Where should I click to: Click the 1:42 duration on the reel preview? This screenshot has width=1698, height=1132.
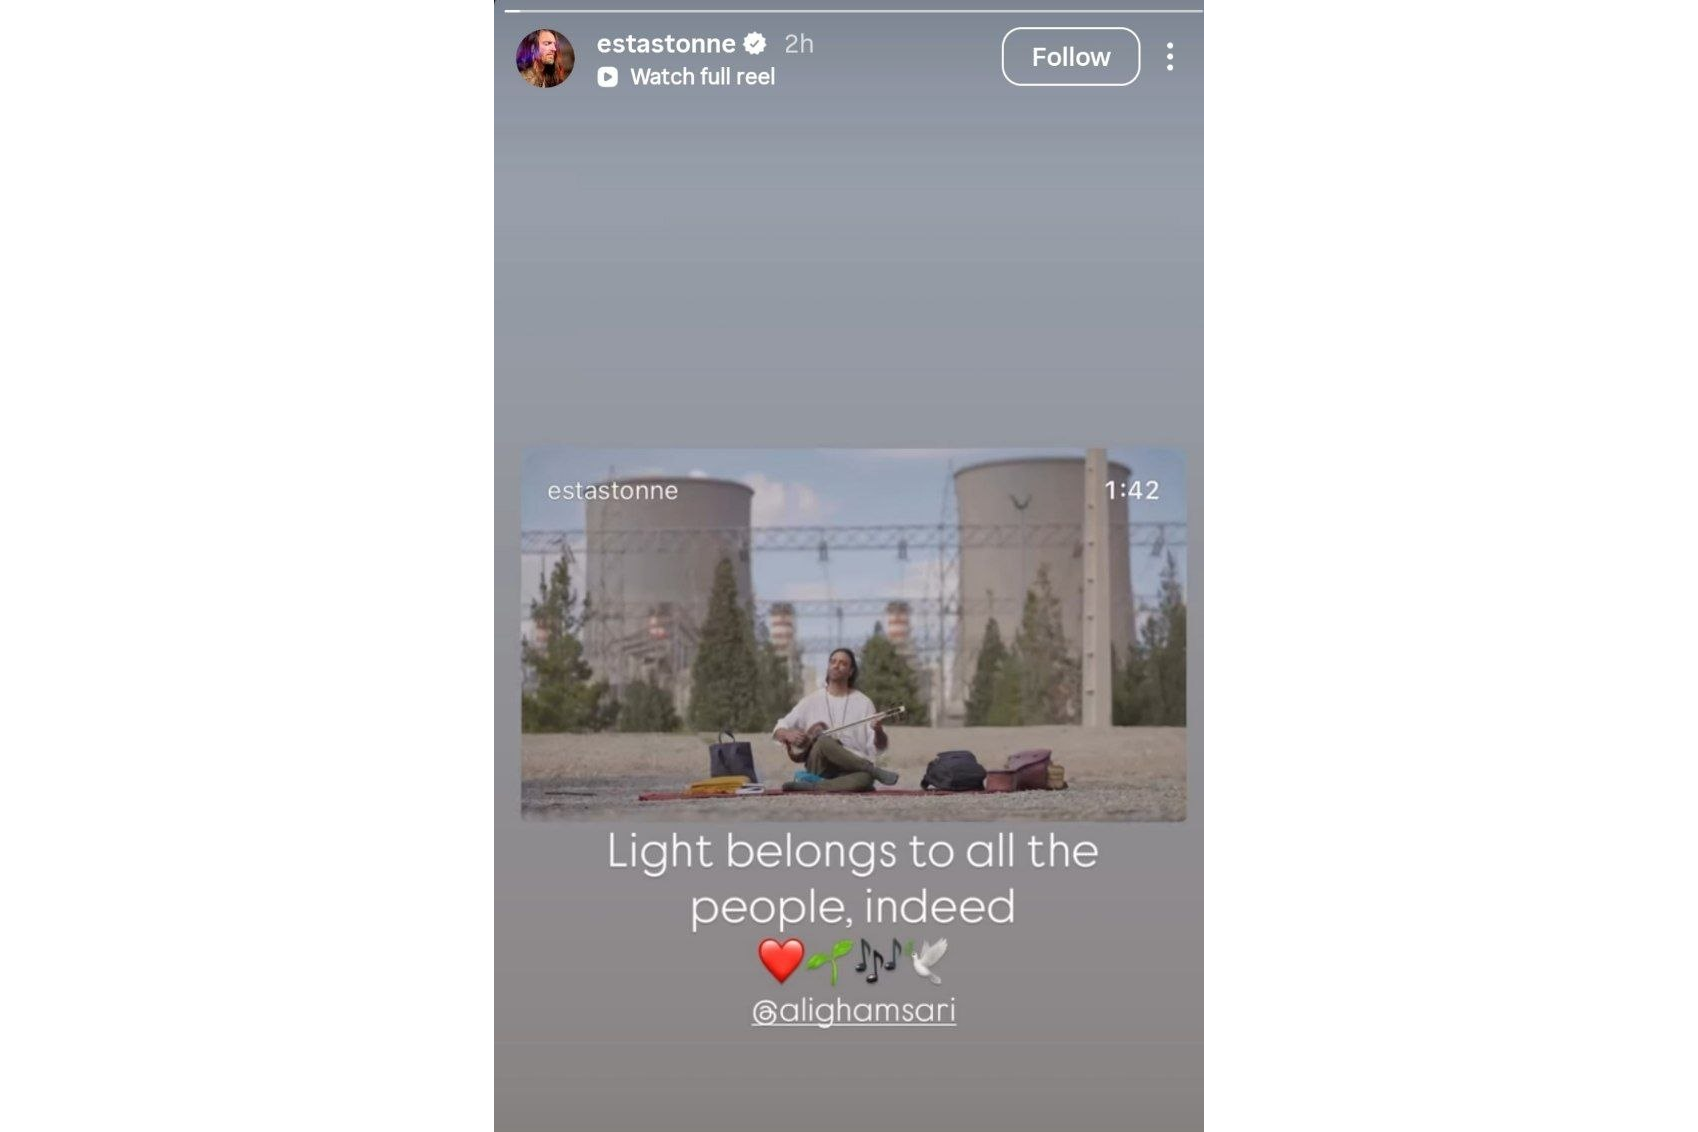click(1131, 490)
